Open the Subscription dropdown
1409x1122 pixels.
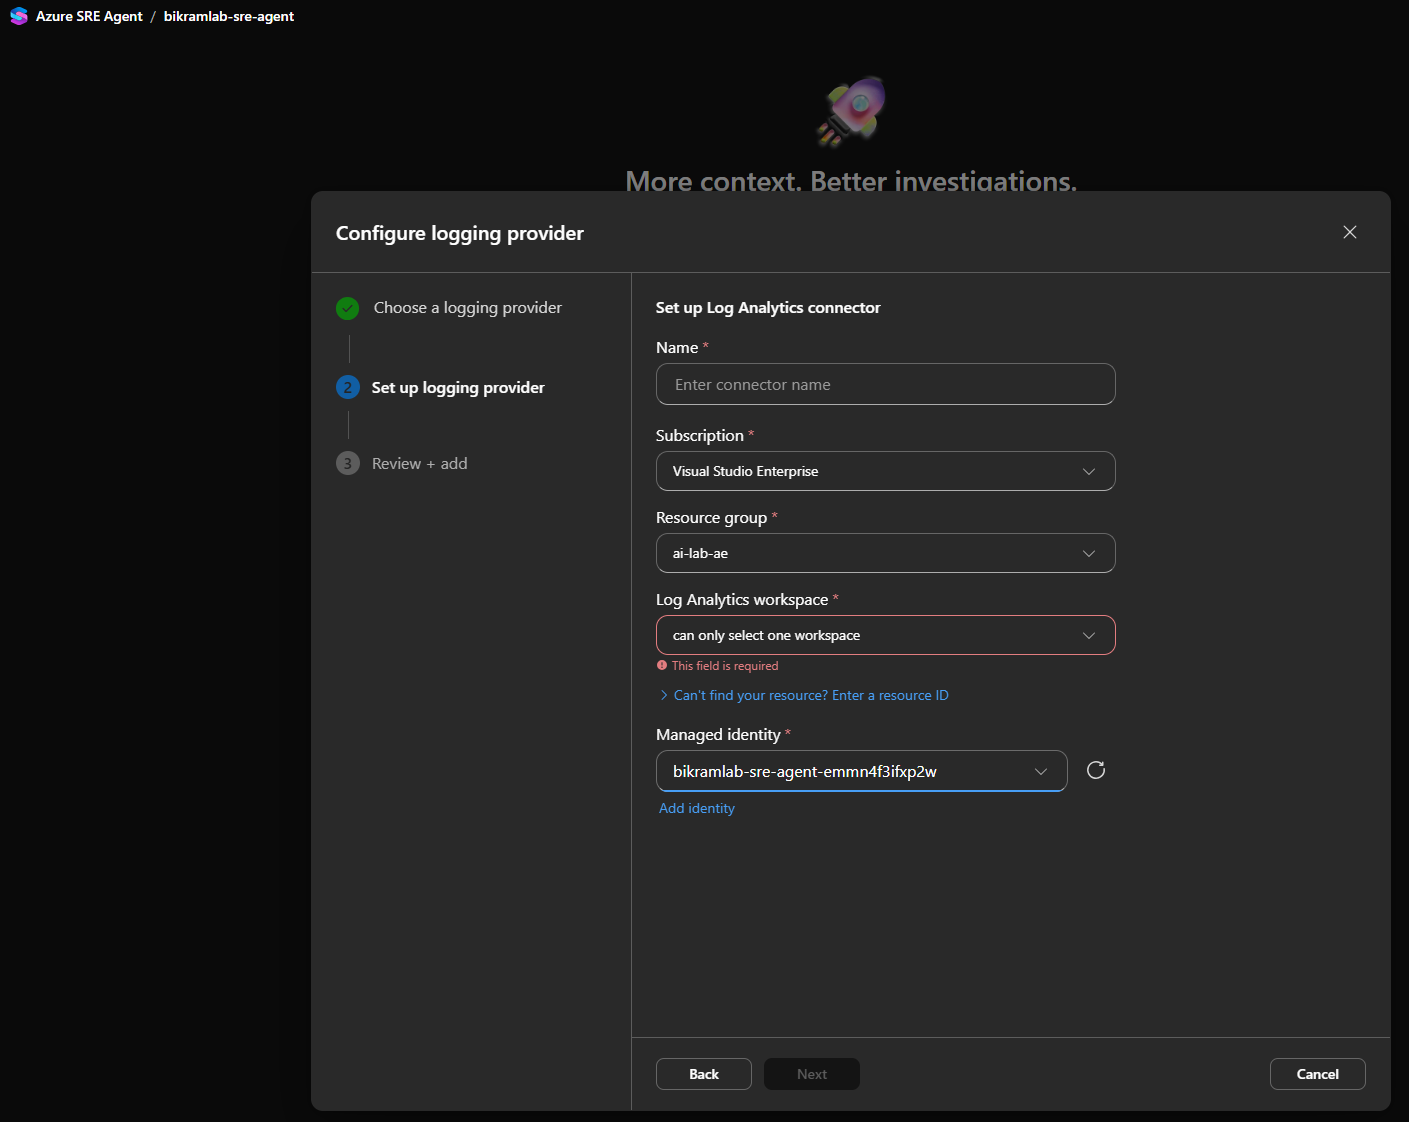(x=885, y=471)
